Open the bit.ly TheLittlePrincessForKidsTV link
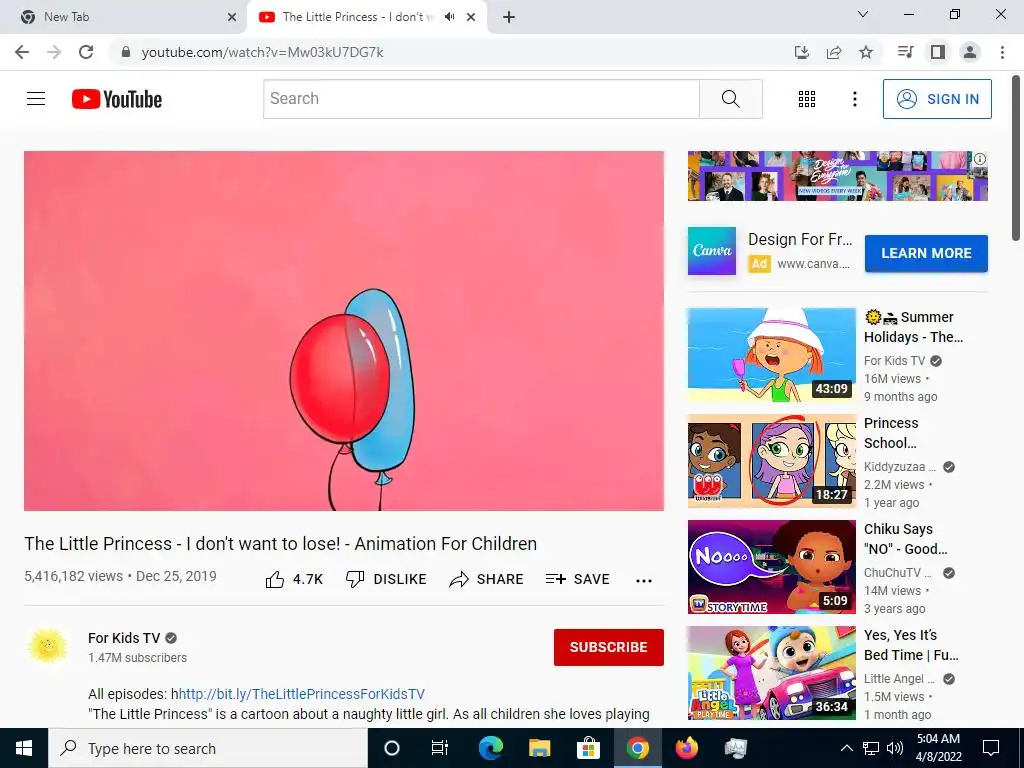Screen dimensions: 1024x768 [x=302, y=694]
